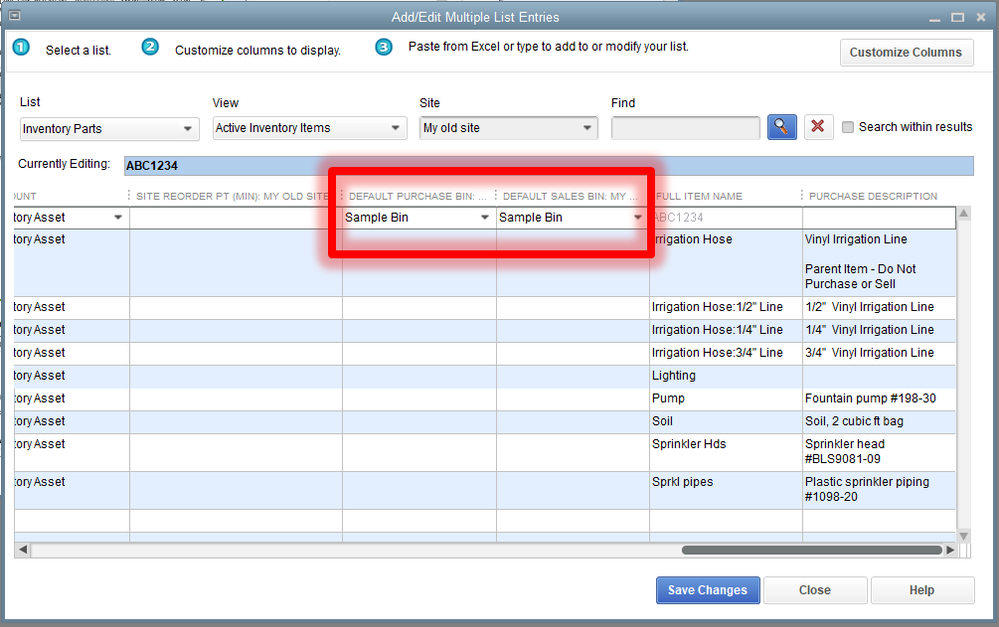Open the Site dropdown showing My old site
This screenshot has height=627, width=999.
point(508,128)
